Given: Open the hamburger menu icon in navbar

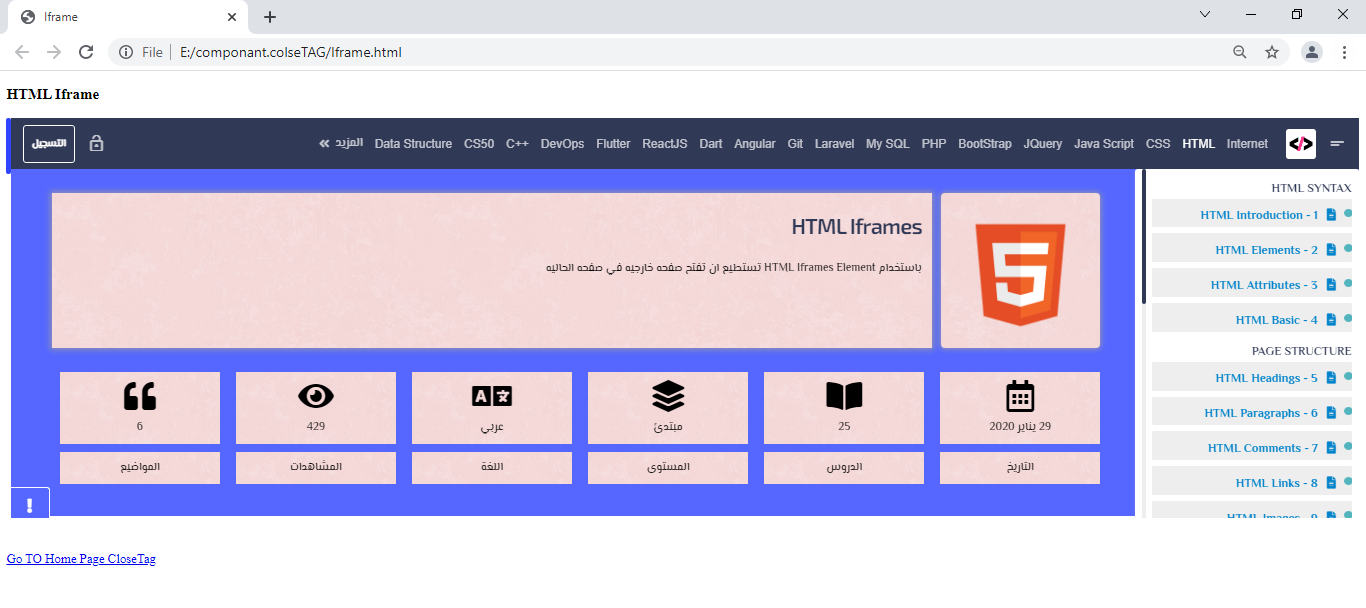Looking at the screenshot, I should tap(1337, 144).
